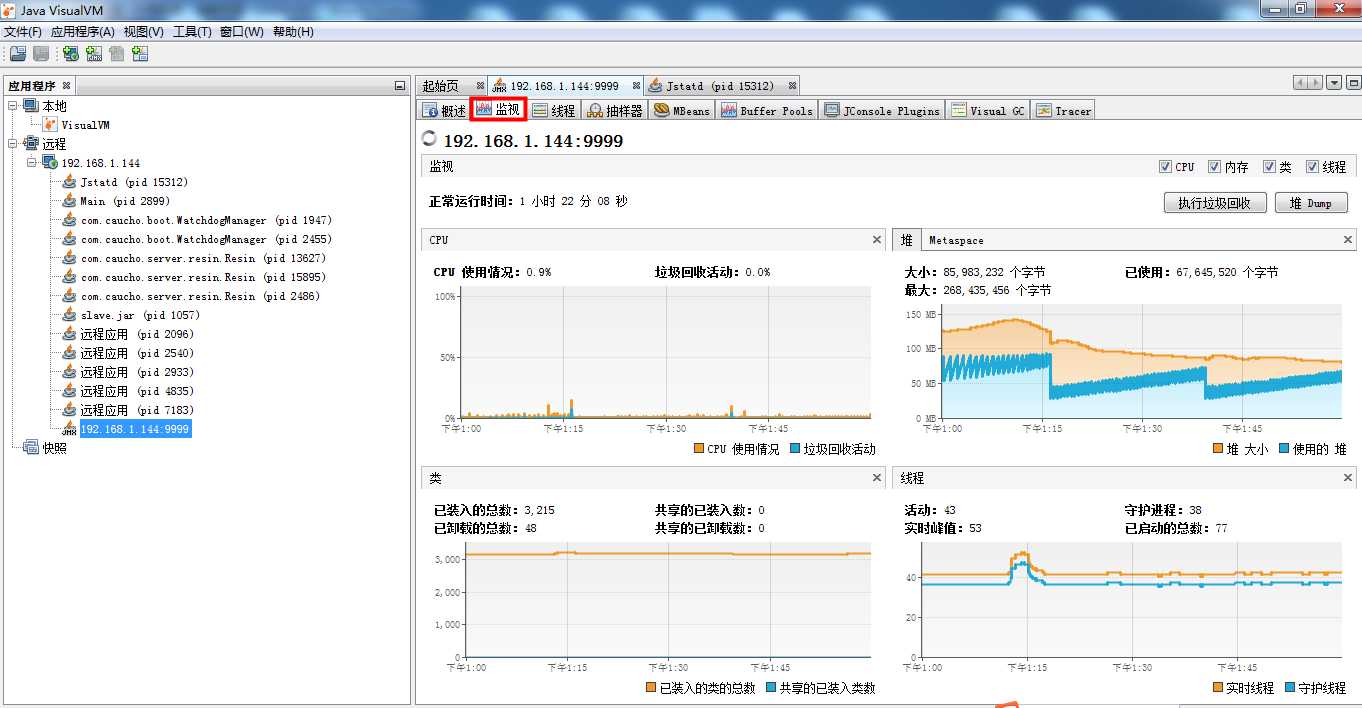Close the classes (类) chart panel

pos(877,478)
